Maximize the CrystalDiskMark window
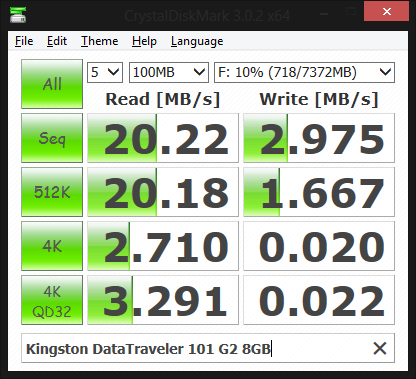Image resolution: width=416 pixels, height=379 pixels. 351,12
